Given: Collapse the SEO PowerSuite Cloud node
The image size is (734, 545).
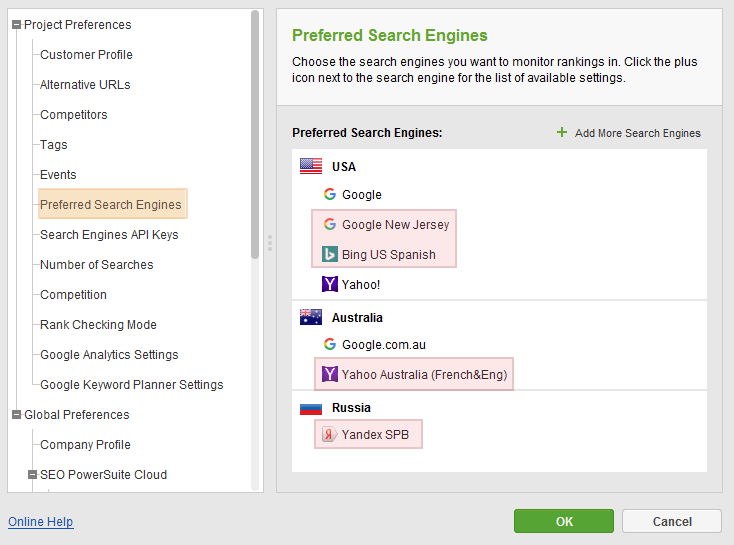Looking at the screenshot, I should coord(32,474).
